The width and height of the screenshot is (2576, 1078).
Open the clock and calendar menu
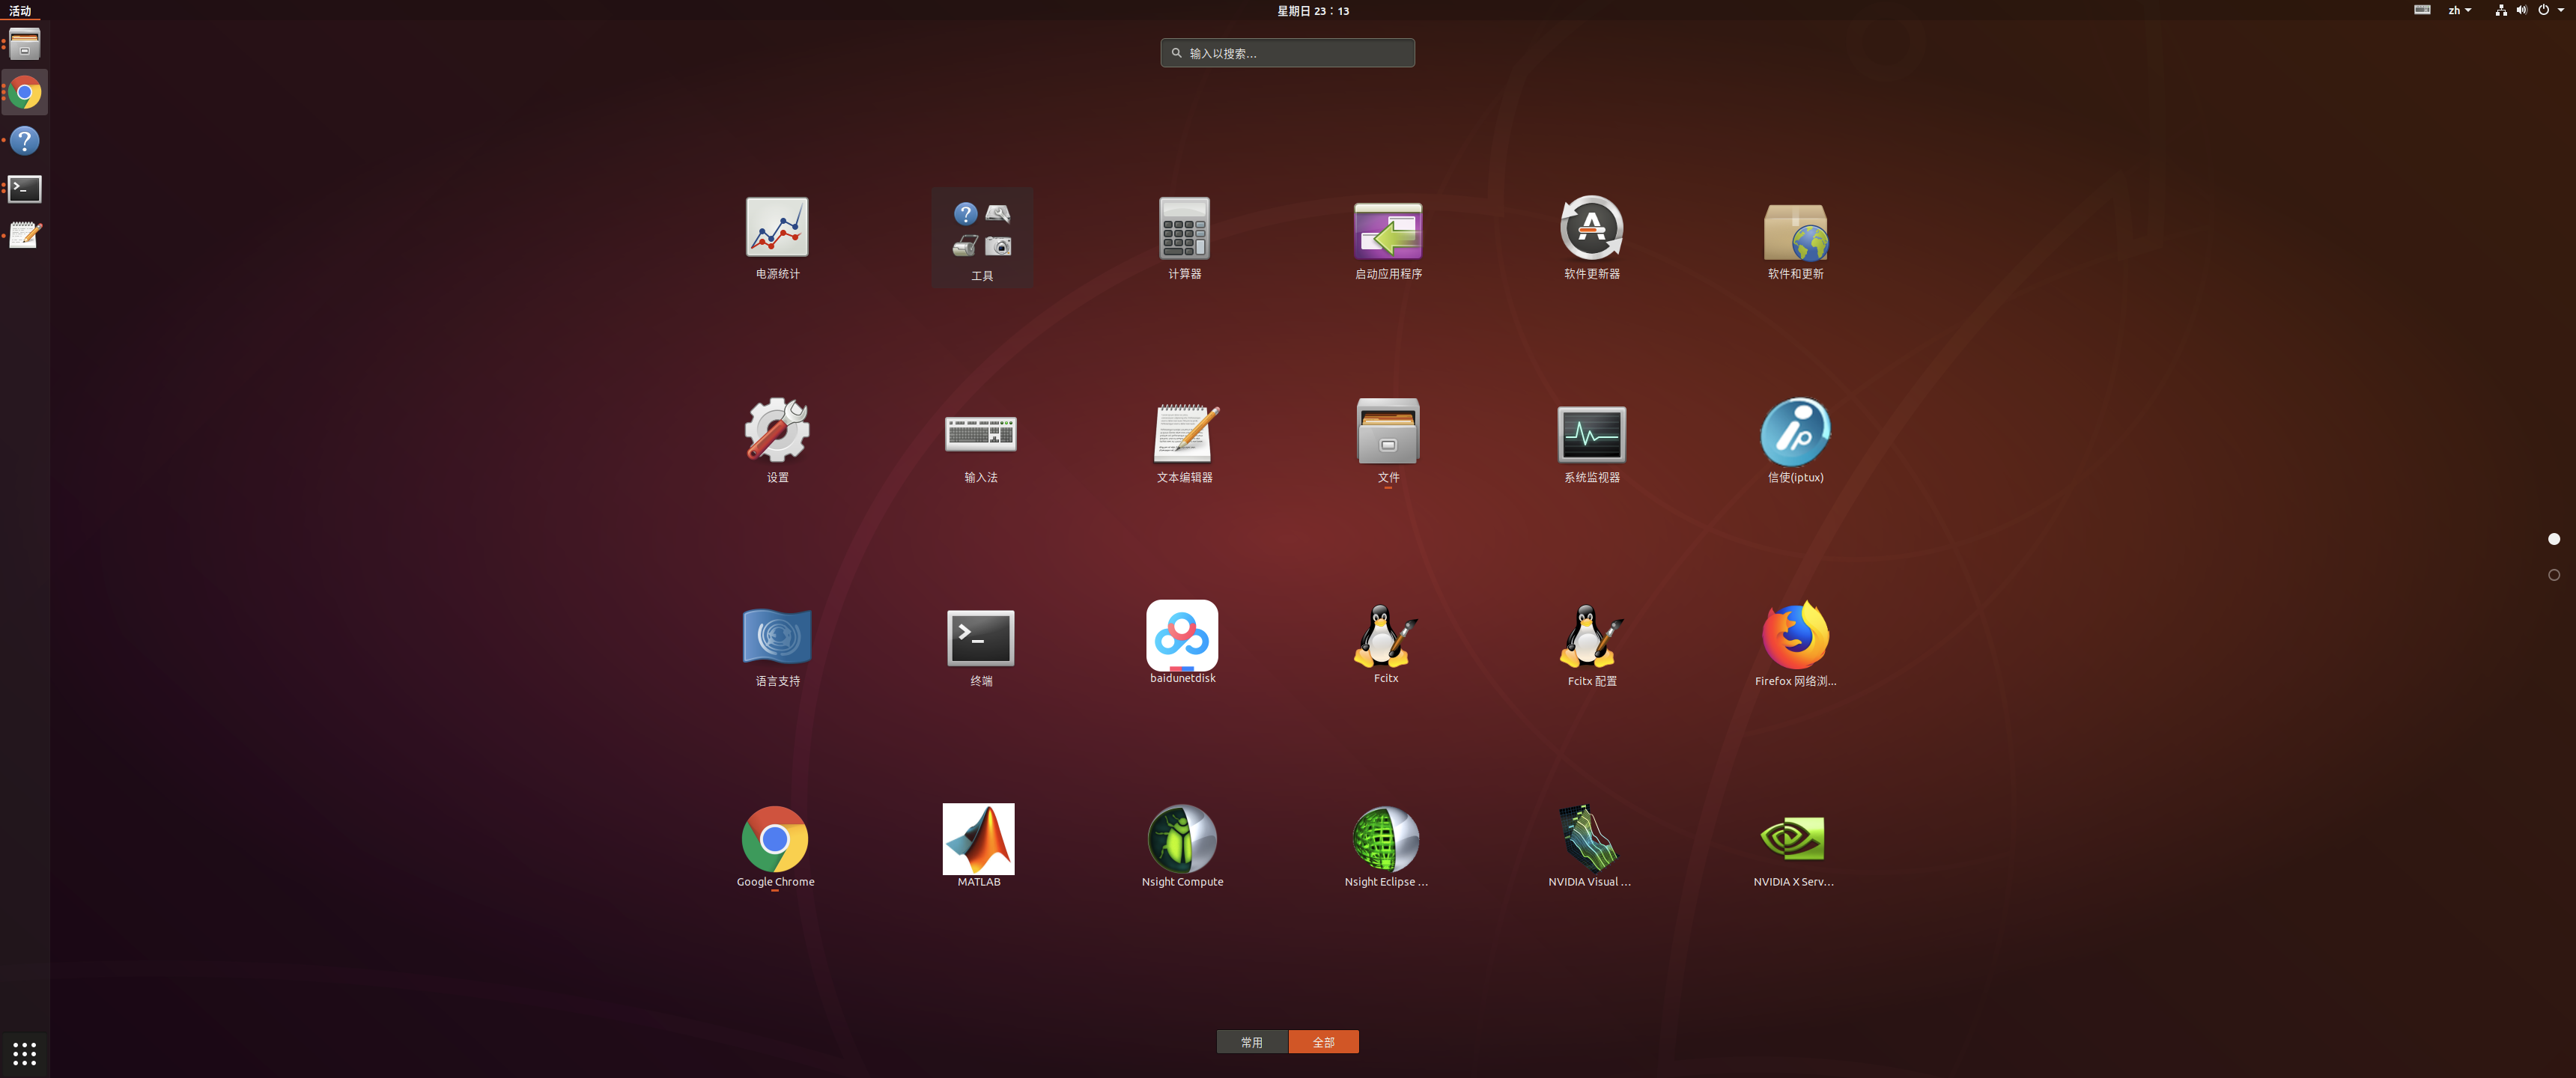click(x=1312, y=10)
